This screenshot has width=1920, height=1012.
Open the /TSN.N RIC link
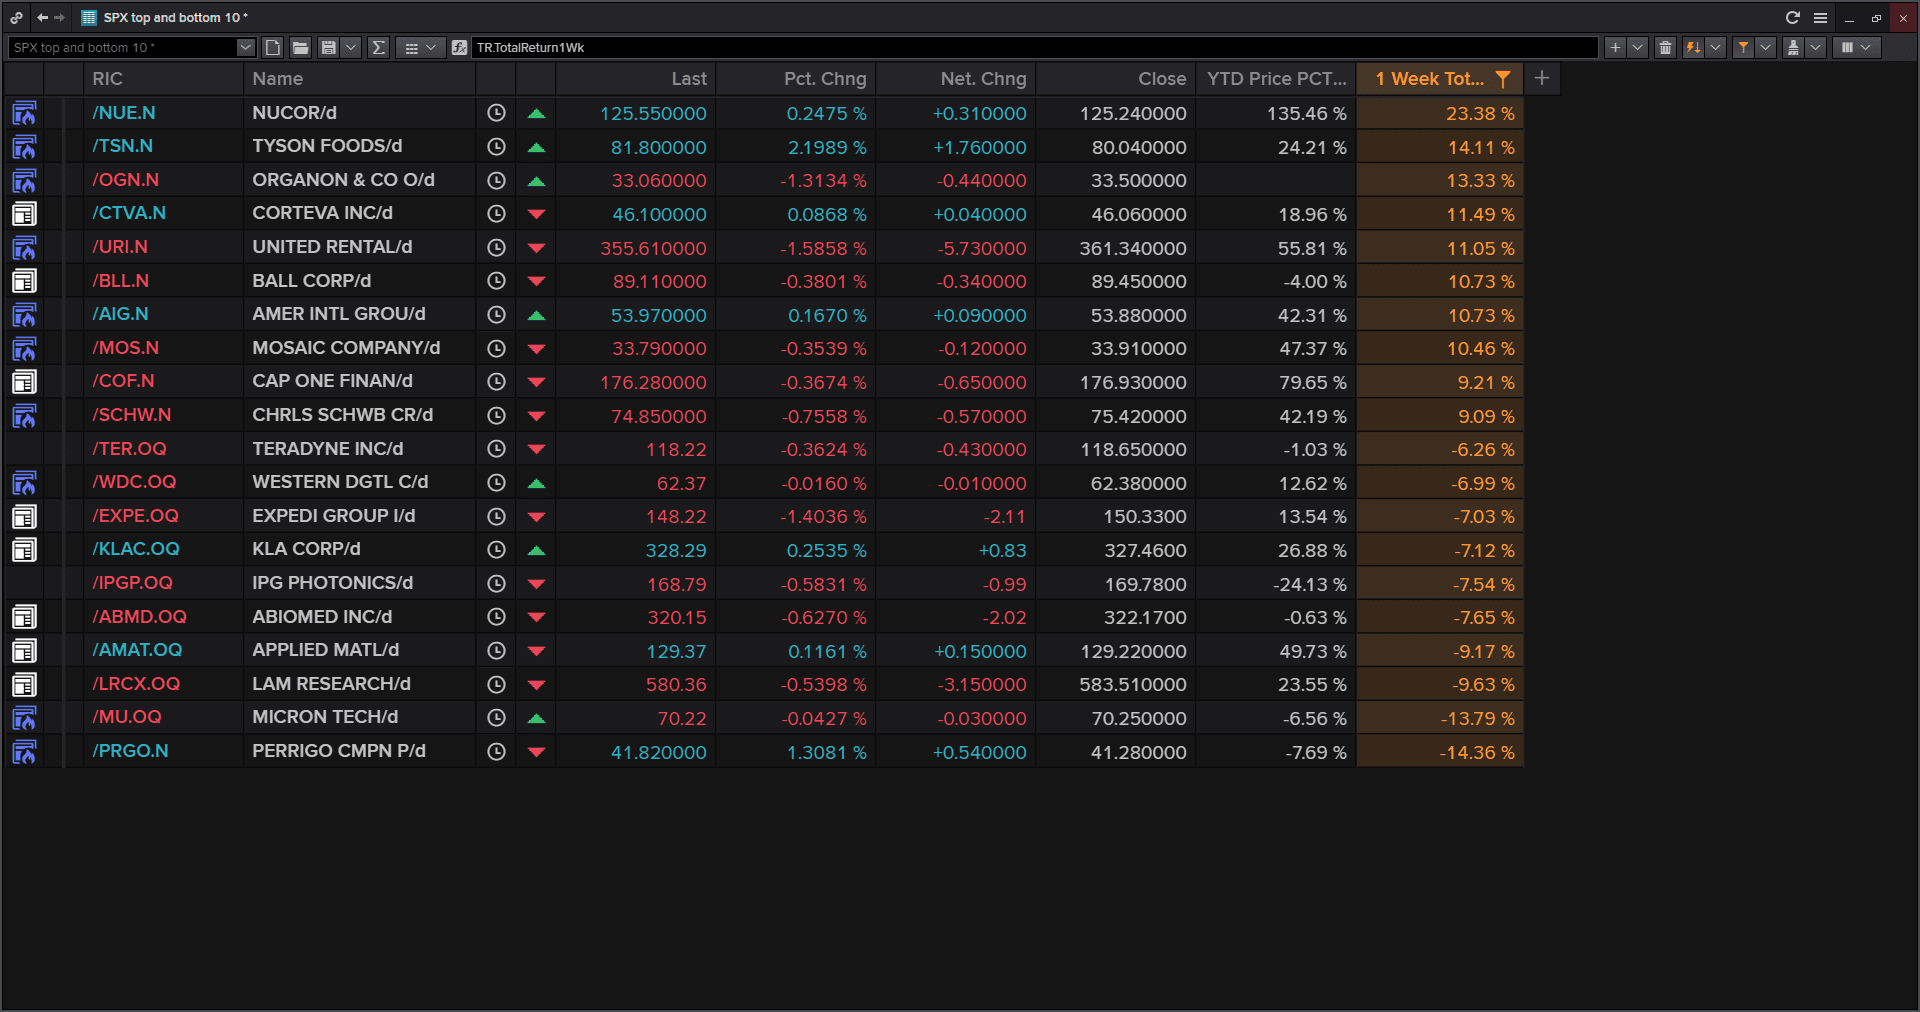(123, 146)
